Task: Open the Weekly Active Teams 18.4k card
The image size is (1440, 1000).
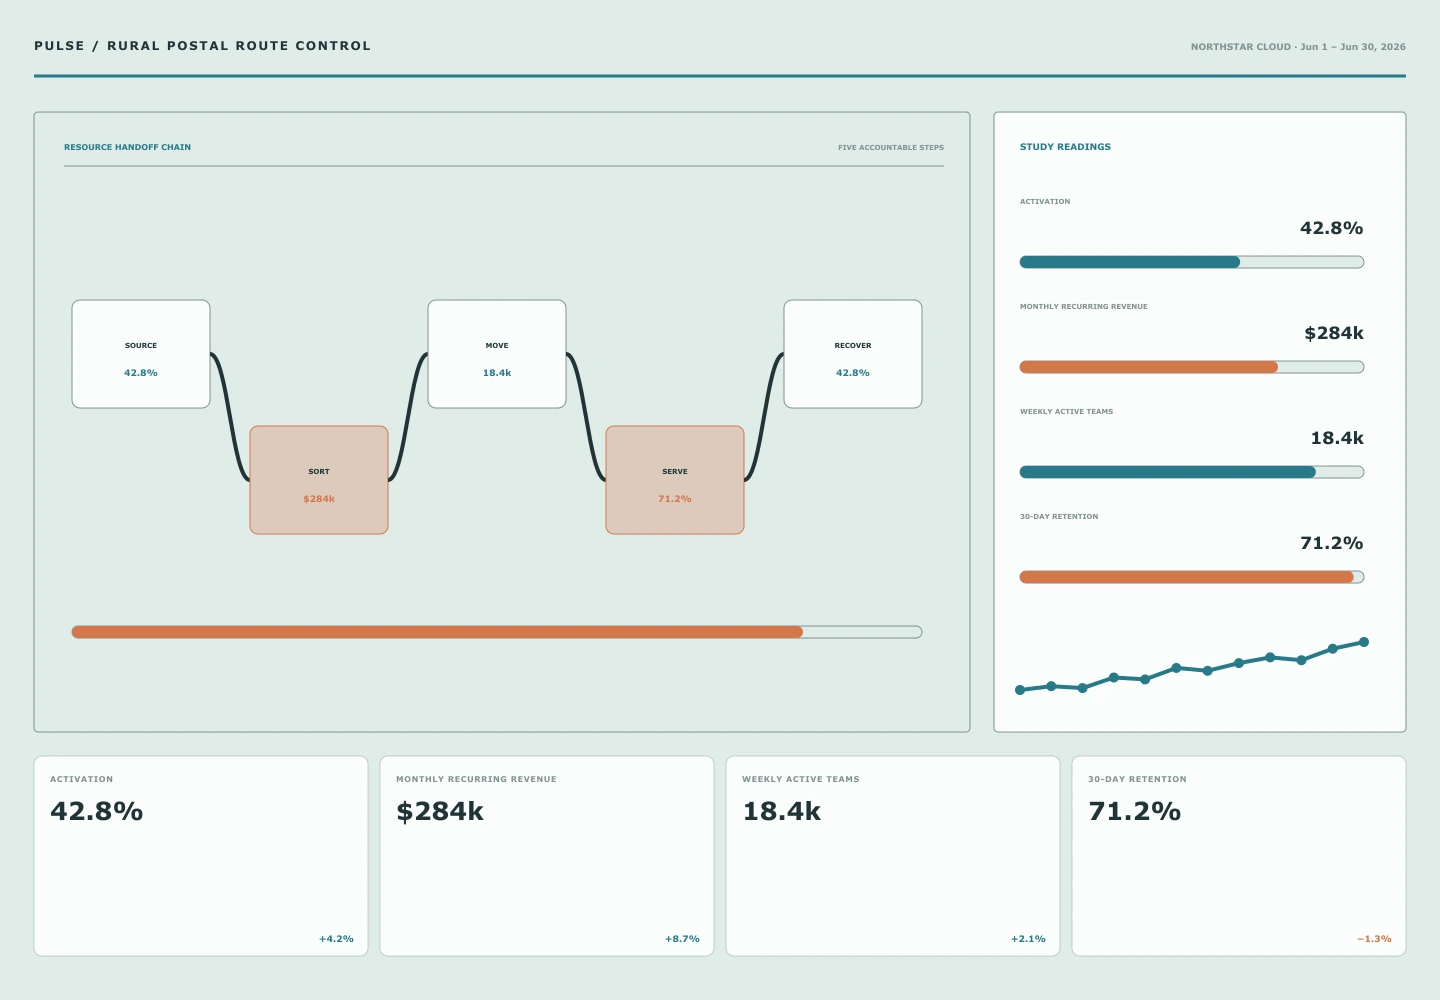Action: (893, 856)
